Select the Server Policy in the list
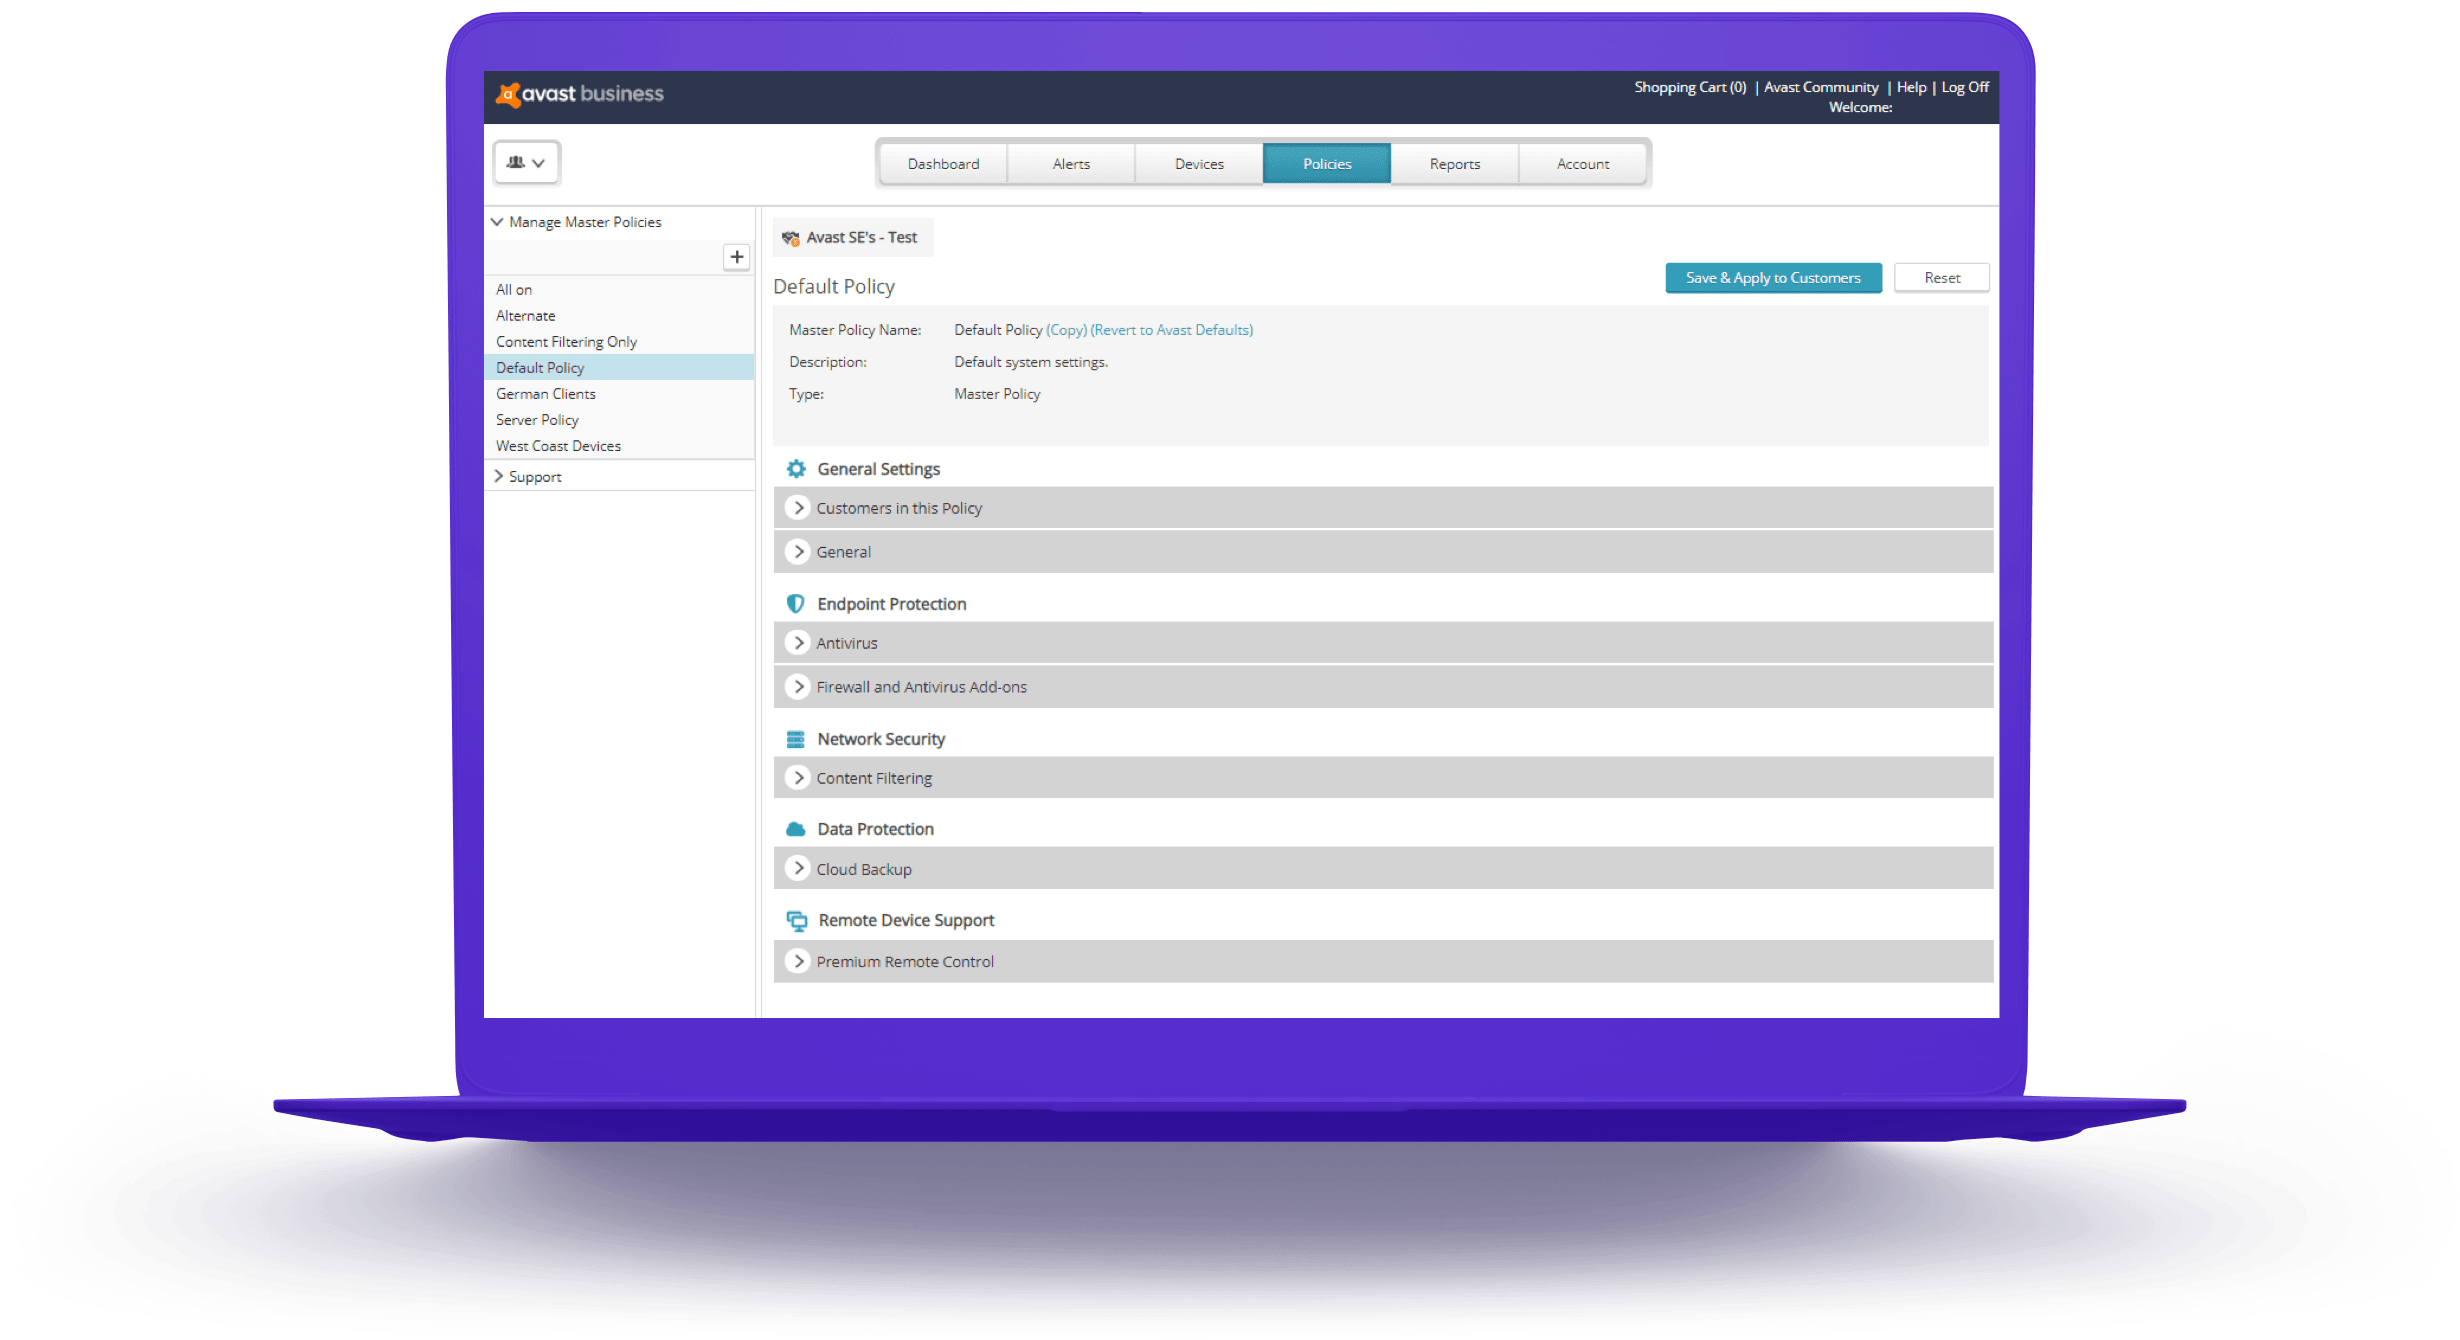The height and width of the screenshot is (1340, 2460). pos(537,420)
